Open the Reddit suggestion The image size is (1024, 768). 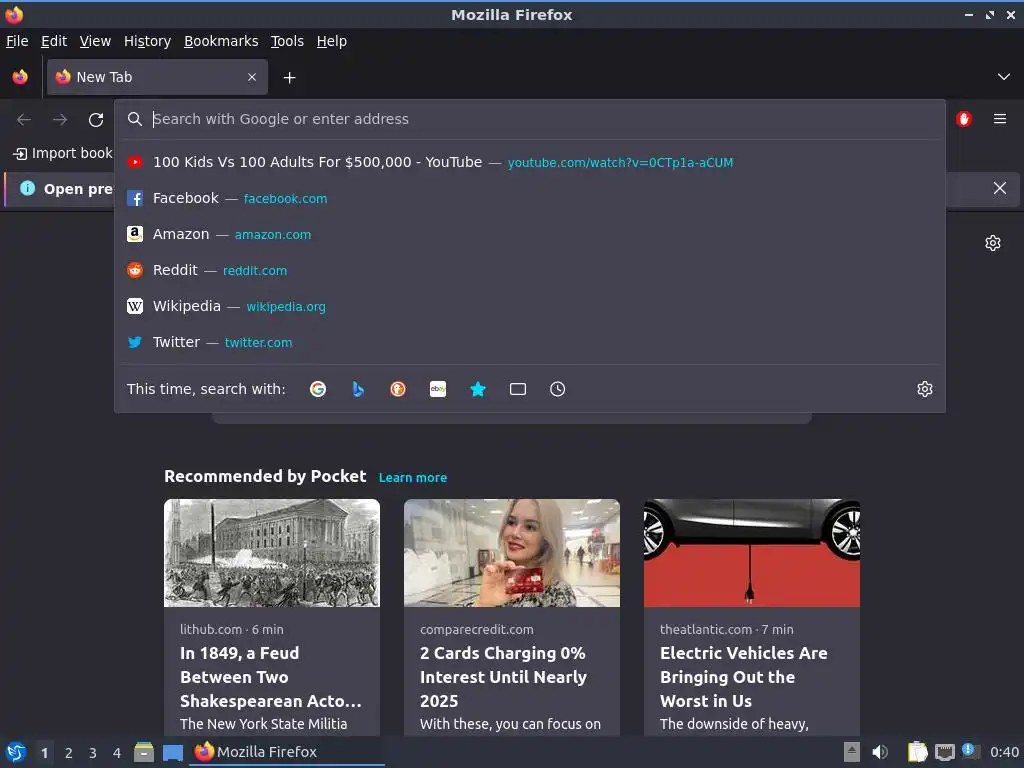click(x=530, y=270)
